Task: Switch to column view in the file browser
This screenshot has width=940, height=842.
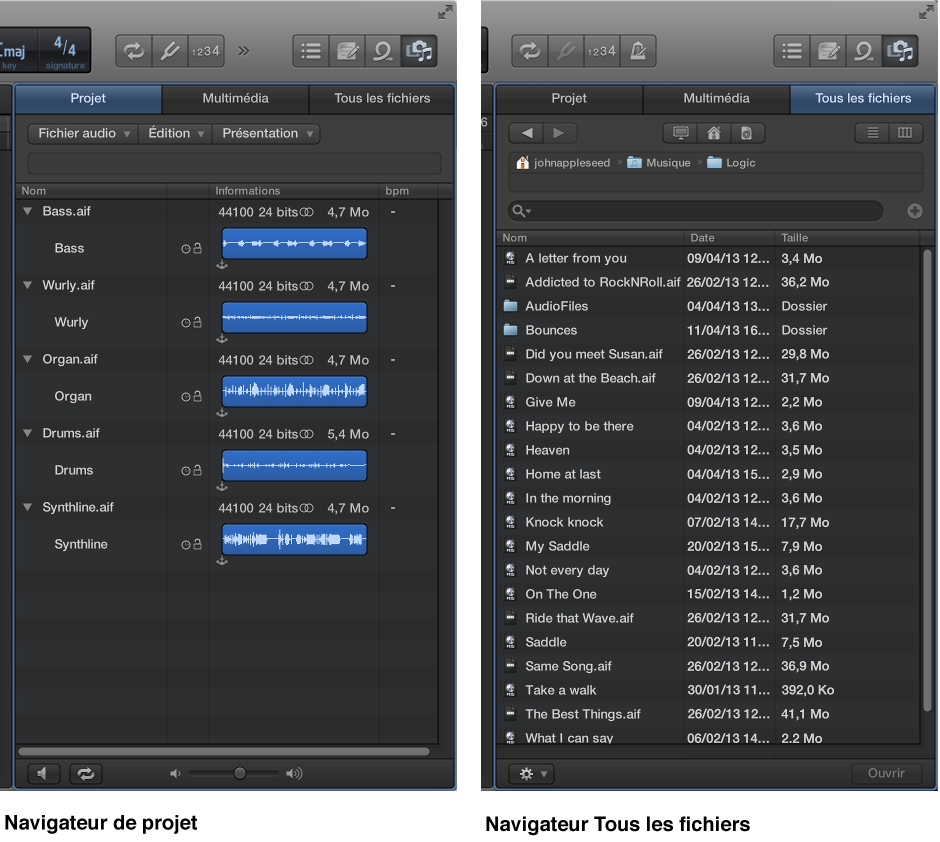Action: pos(906,132)
